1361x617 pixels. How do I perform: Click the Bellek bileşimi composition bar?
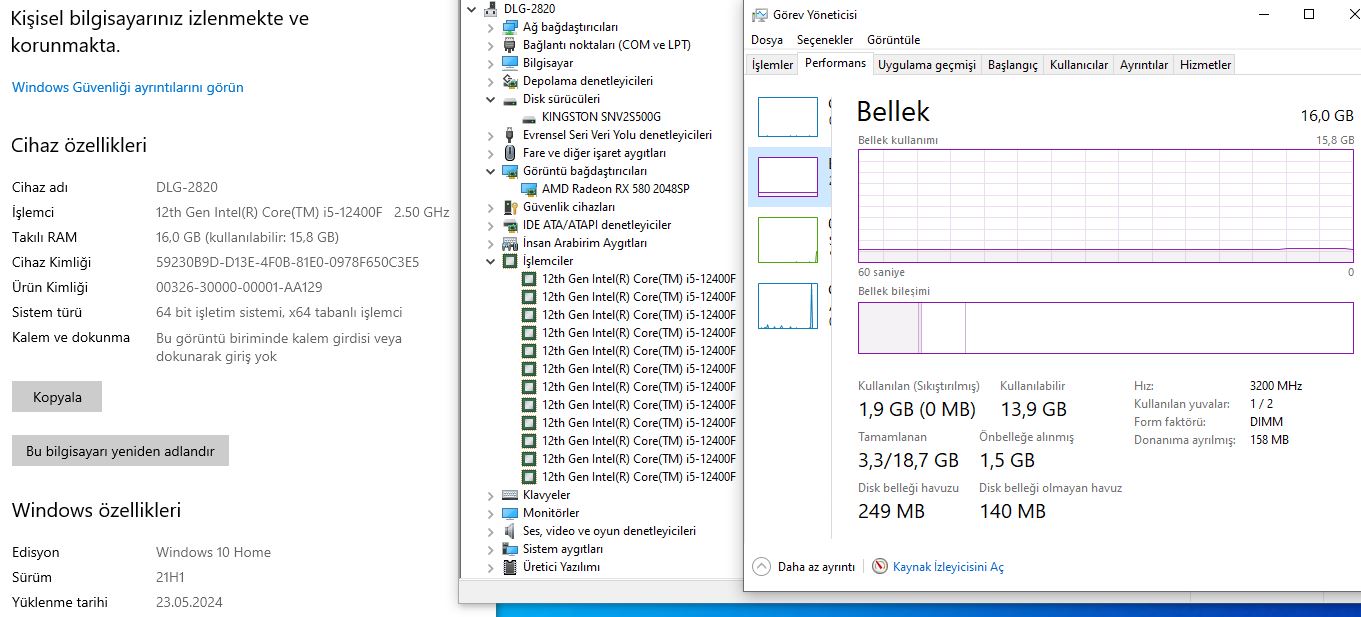1106,327
